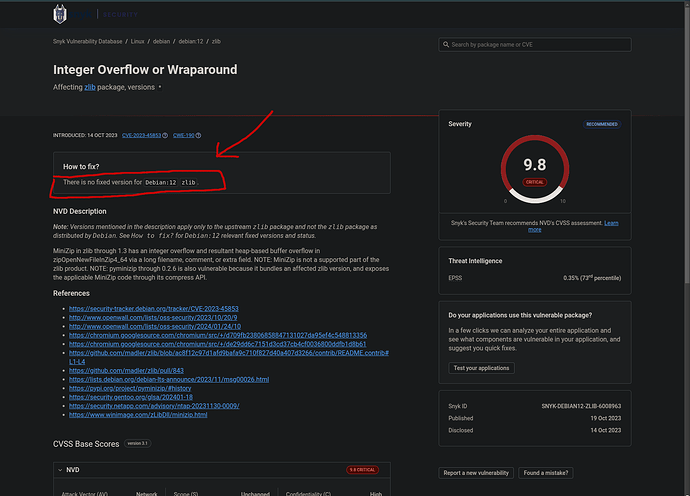
Task: Click the 'Threat Intelligence' heading
Action: click(x=475, y=261)
